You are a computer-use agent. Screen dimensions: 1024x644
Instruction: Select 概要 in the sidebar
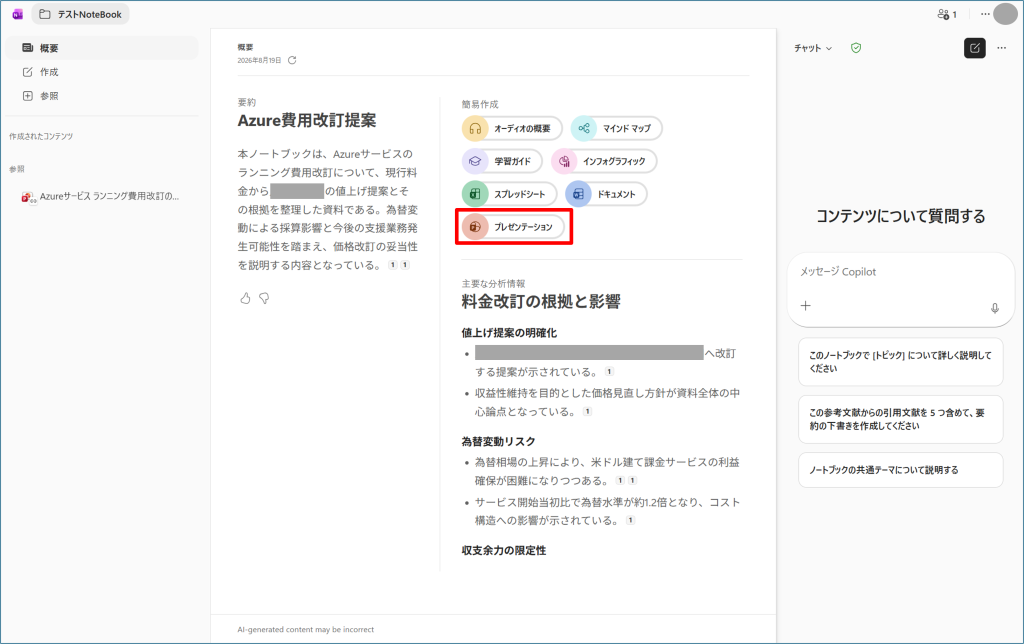click(102, 48)
